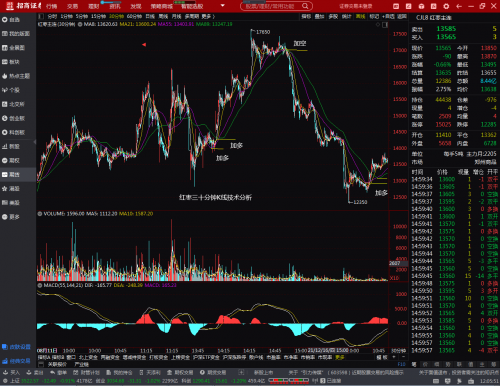The width and height of the screenshot is (500, 386).
Task: Toggle checkbox beside 关联报价
Action: click(x=41, y=364)
